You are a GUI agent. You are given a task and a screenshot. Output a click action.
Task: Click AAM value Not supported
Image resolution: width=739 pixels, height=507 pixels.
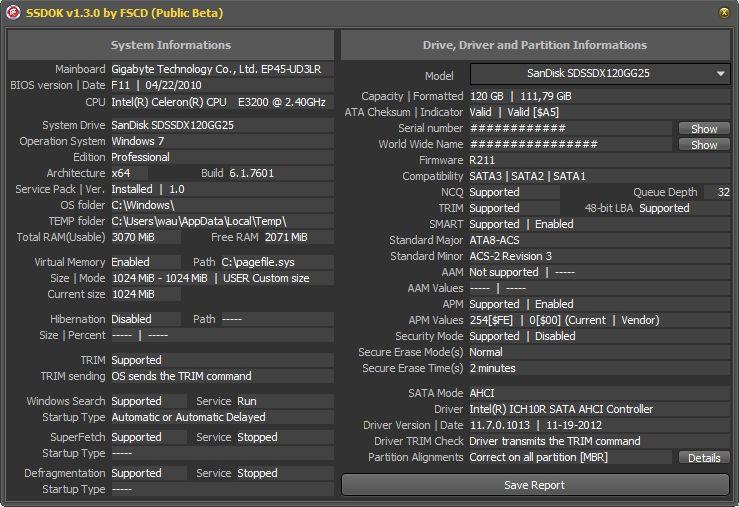click(x=504, y=273)
